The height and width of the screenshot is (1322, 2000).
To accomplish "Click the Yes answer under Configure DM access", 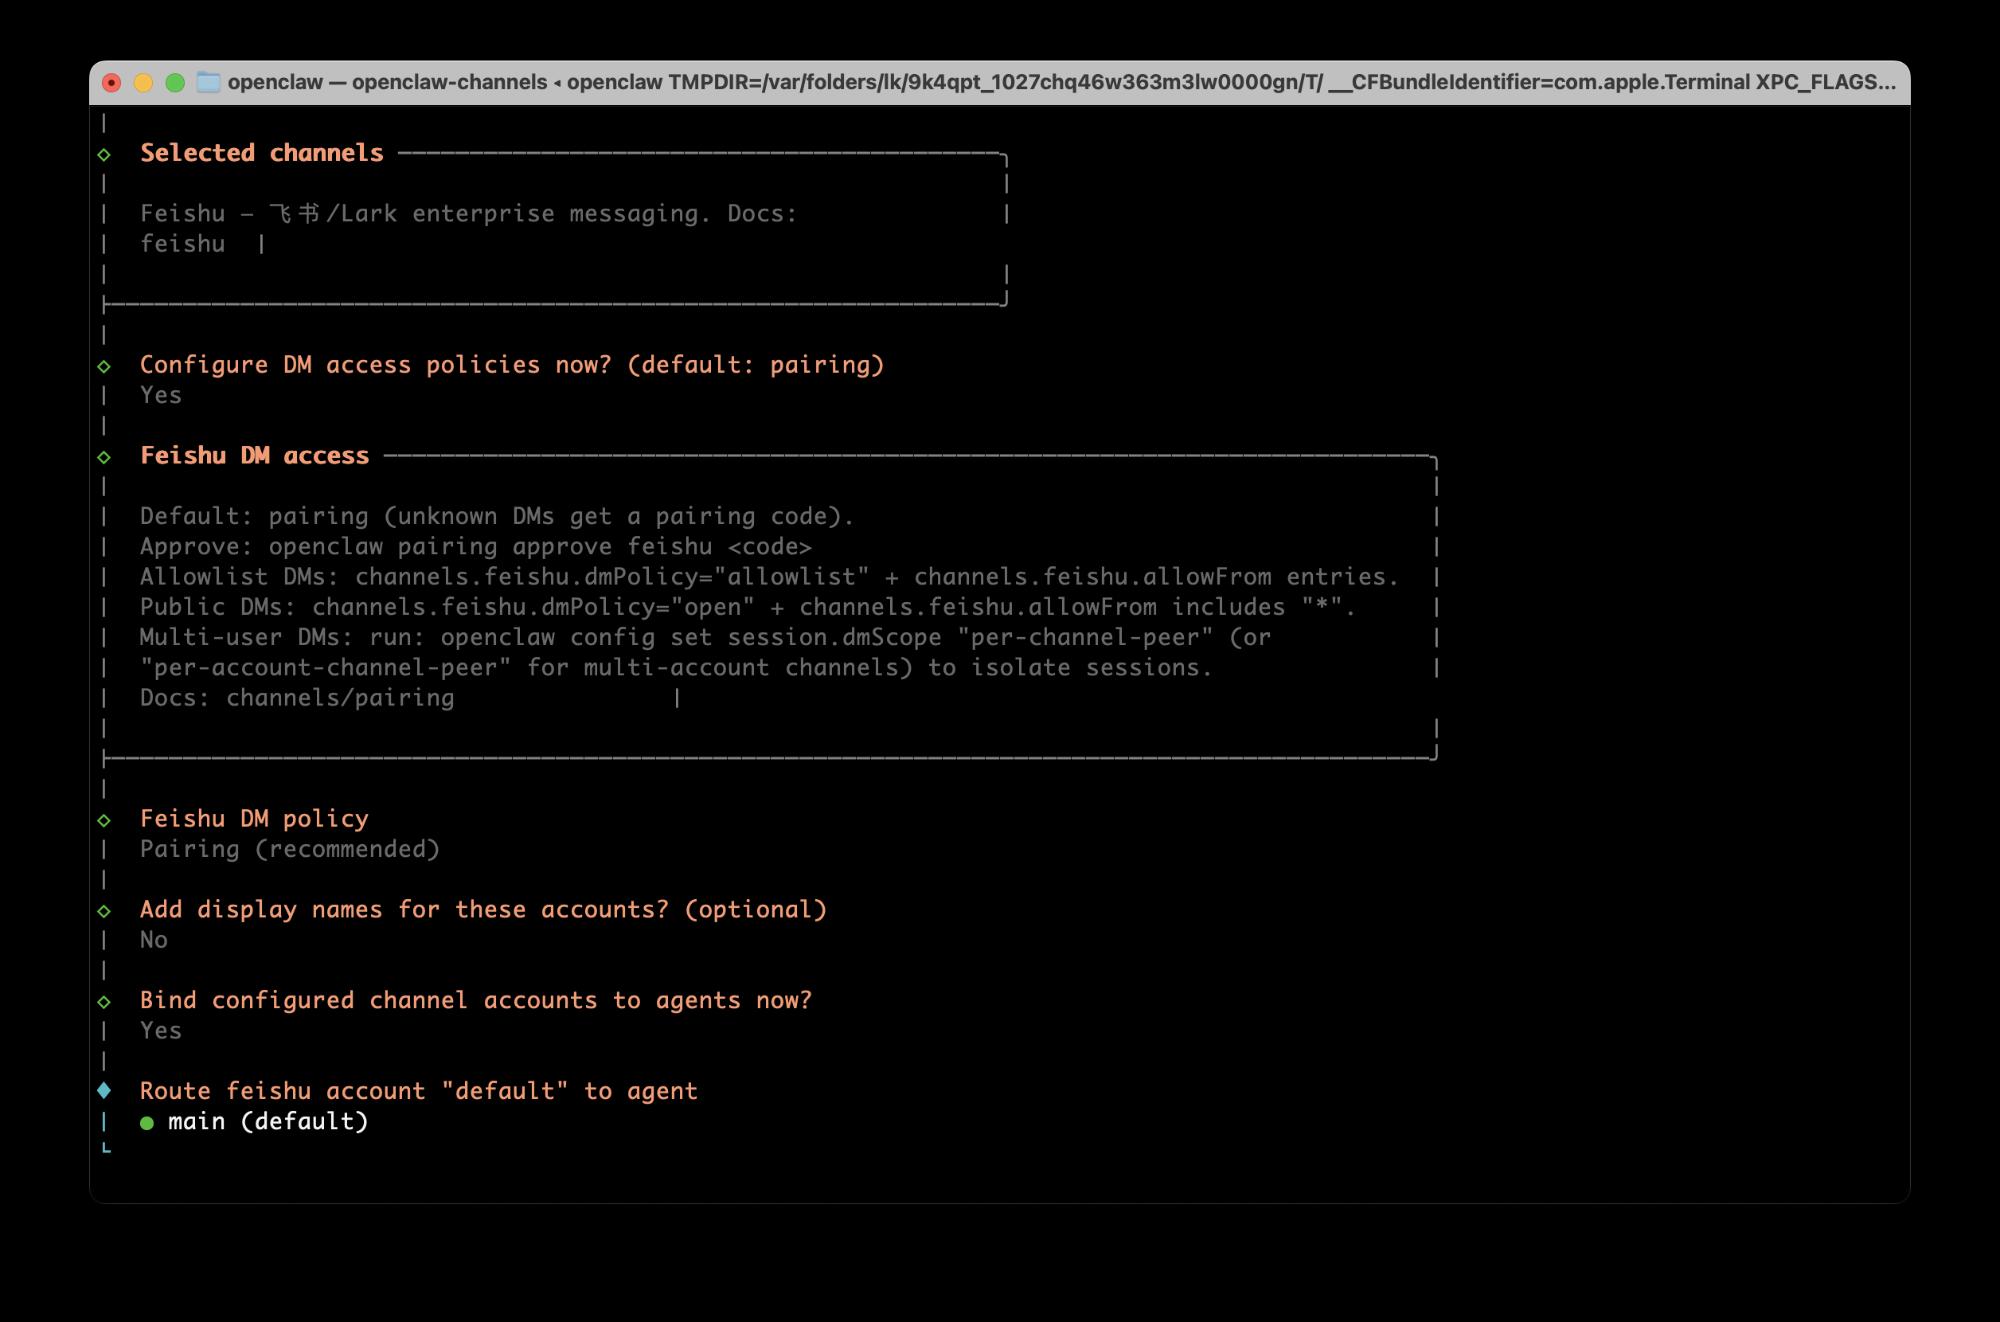I will tap(160, 395).
